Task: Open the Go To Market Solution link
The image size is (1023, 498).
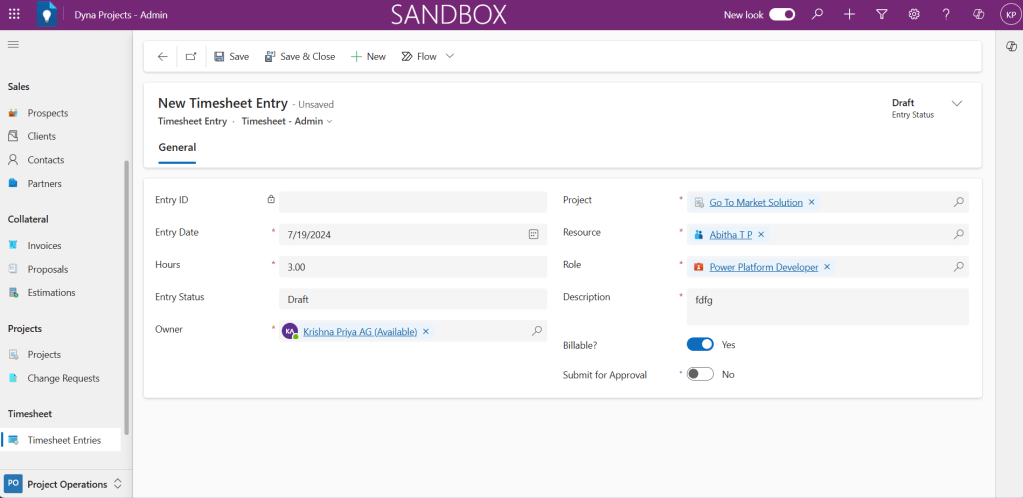Action: pos(756,202)
